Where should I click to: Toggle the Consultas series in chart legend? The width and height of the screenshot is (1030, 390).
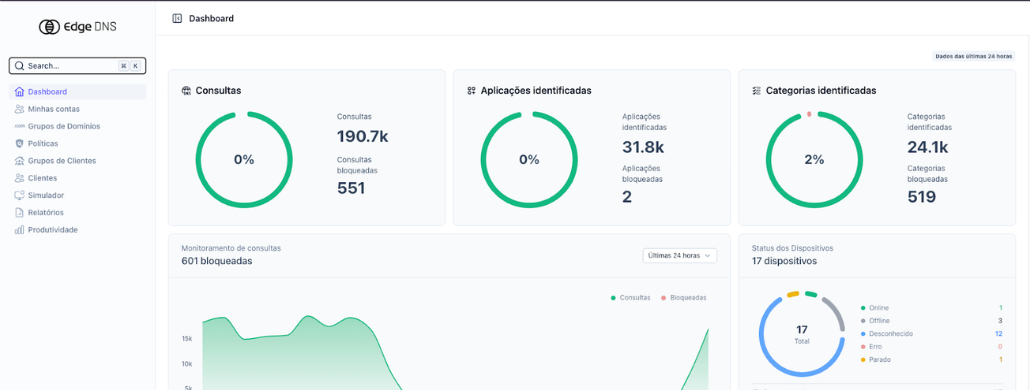[631, 297]
